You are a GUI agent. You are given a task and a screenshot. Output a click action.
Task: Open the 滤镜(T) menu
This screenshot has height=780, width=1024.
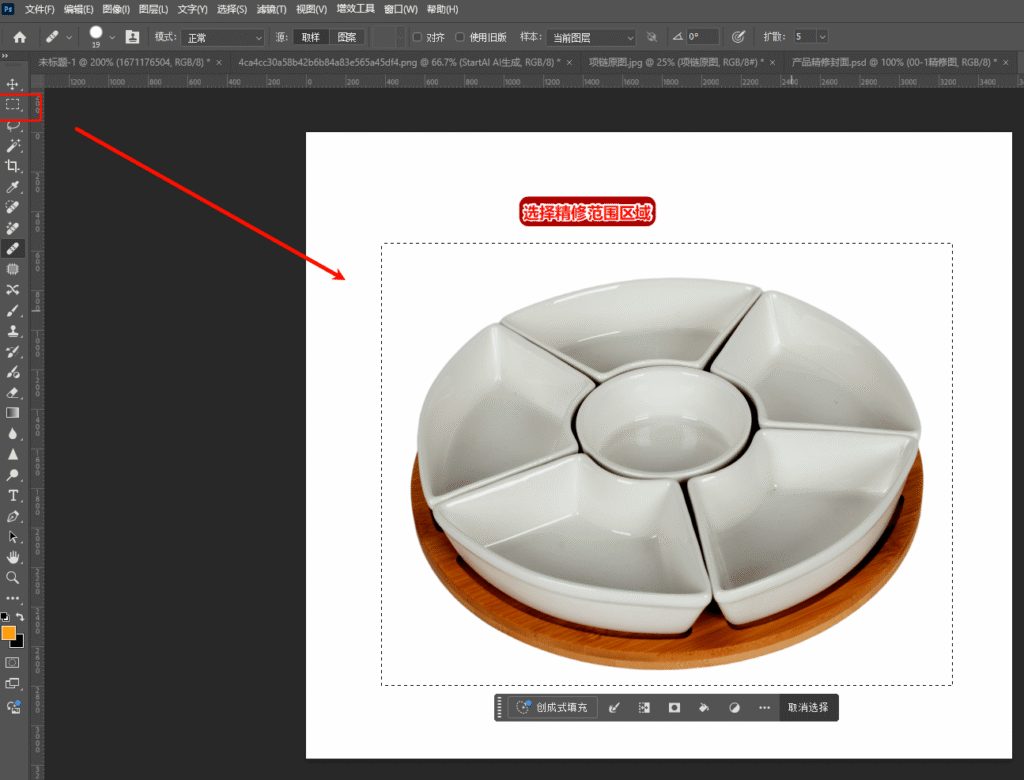[x=271, y=9]
